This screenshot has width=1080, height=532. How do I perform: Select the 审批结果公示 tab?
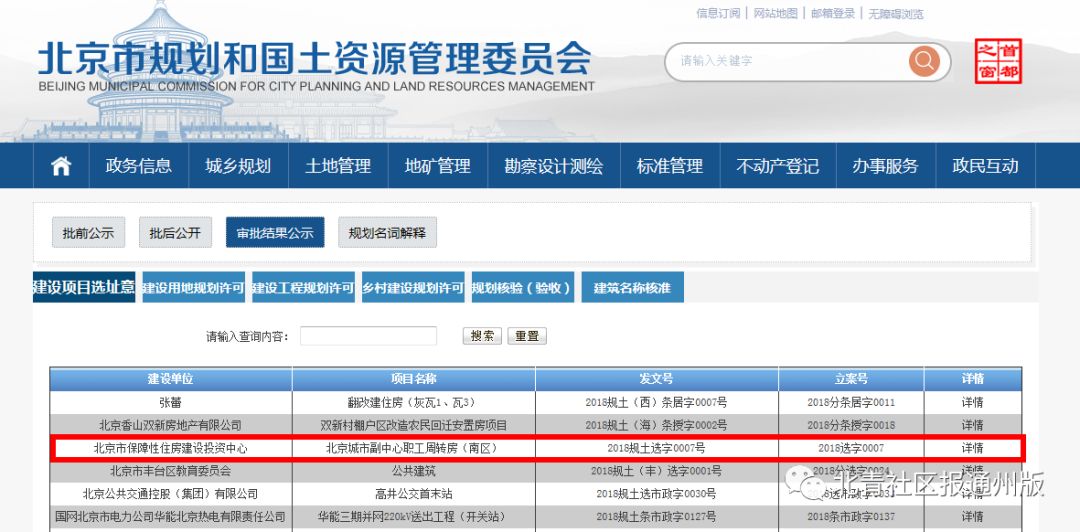tap(275, 233)
